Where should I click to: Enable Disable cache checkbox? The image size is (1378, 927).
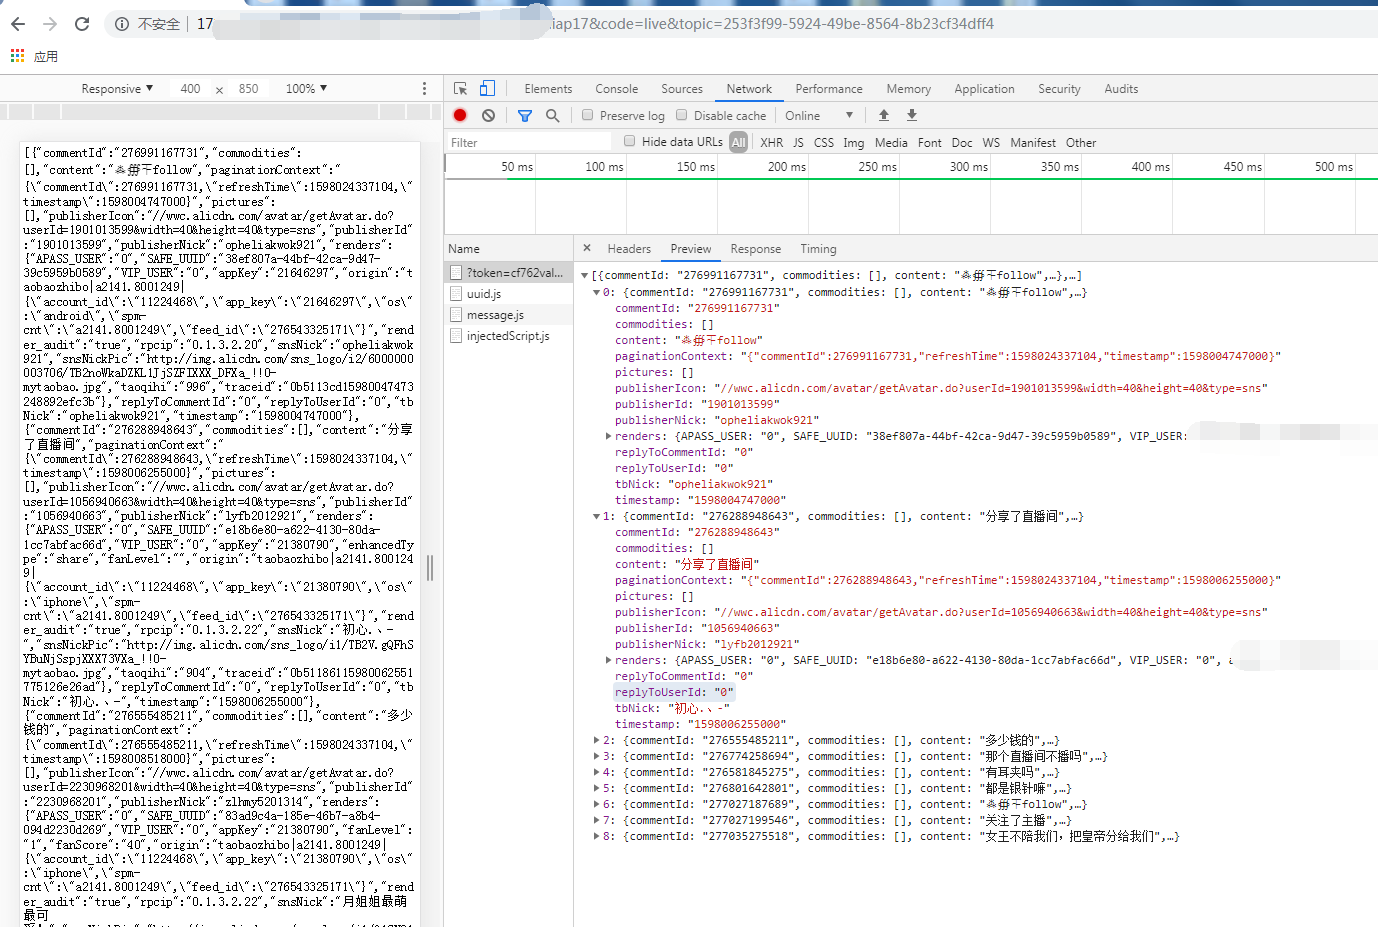coord(682,115)
